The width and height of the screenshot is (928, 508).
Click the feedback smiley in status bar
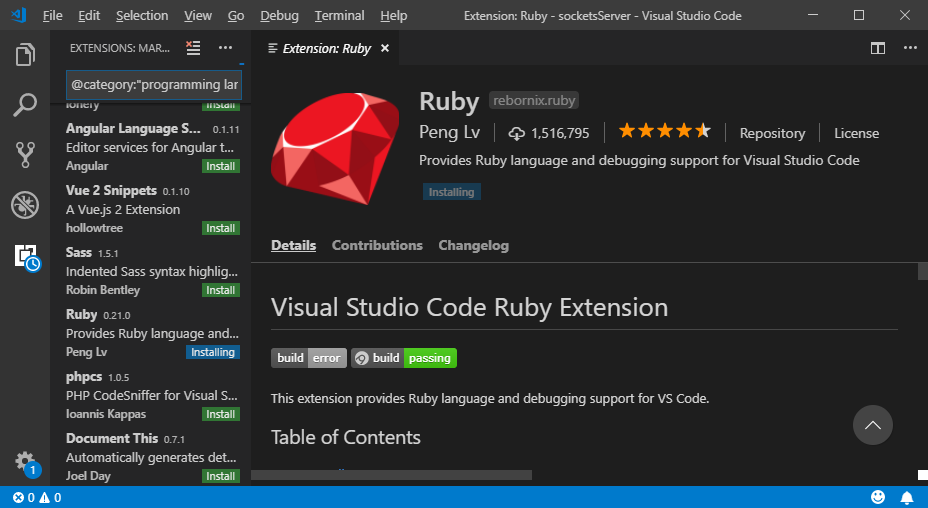point(878,497)
